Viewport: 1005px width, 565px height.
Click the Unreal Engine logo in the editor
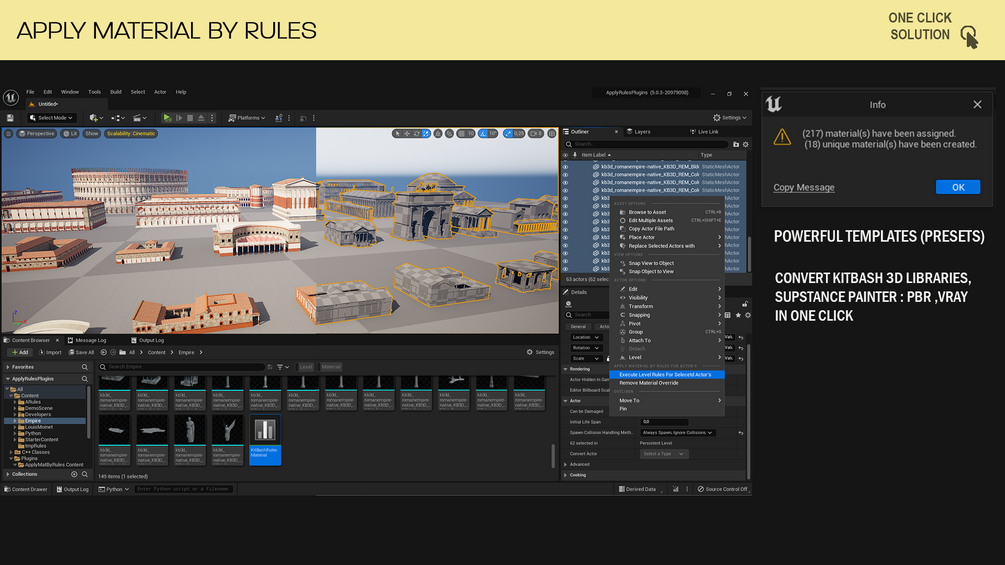(11, 97)
